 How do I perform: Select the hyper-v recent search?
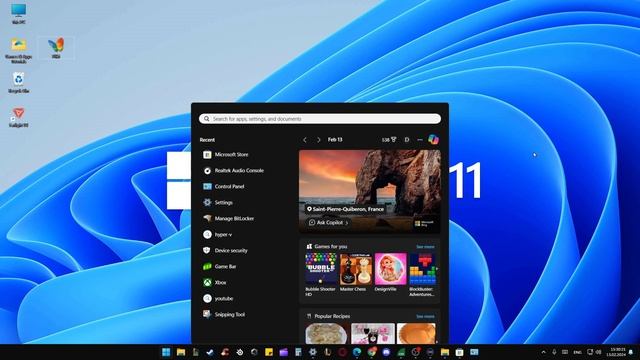pos(218,235)
